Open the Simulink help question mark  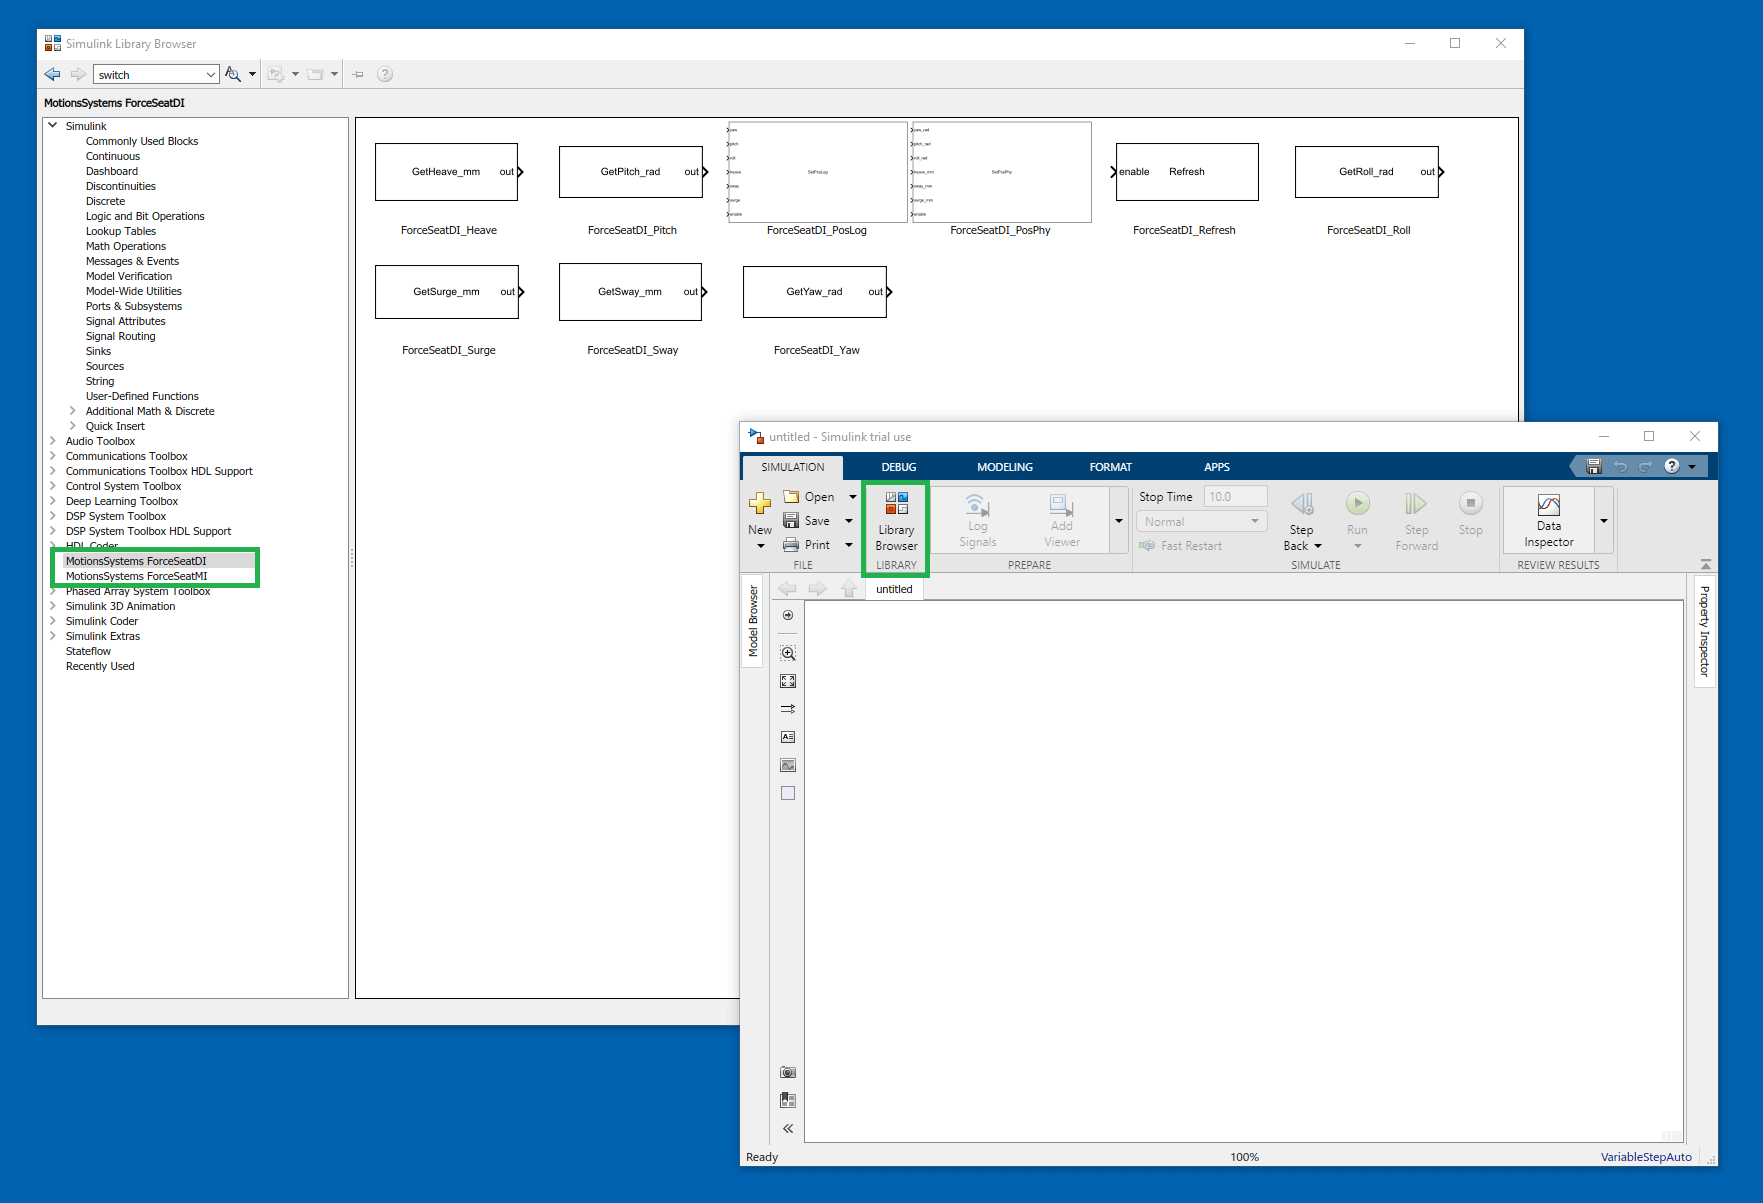pyautogui.click(x=1671, y=466)
